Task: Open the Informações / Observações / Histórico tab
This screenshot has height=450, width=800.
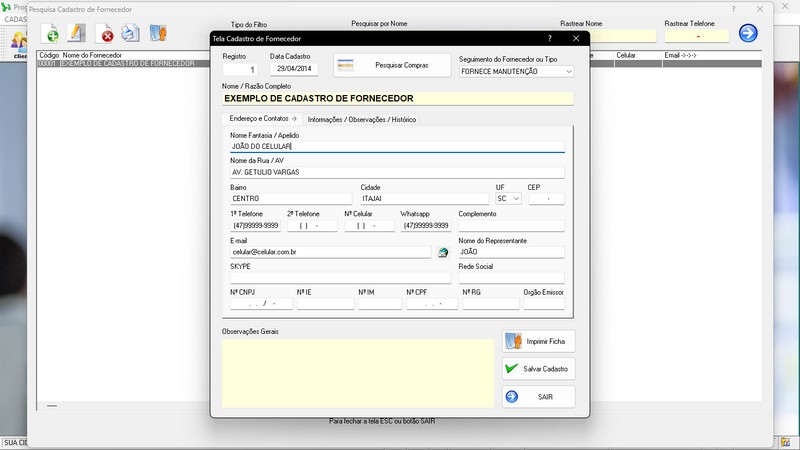Action: pos(362,119)
